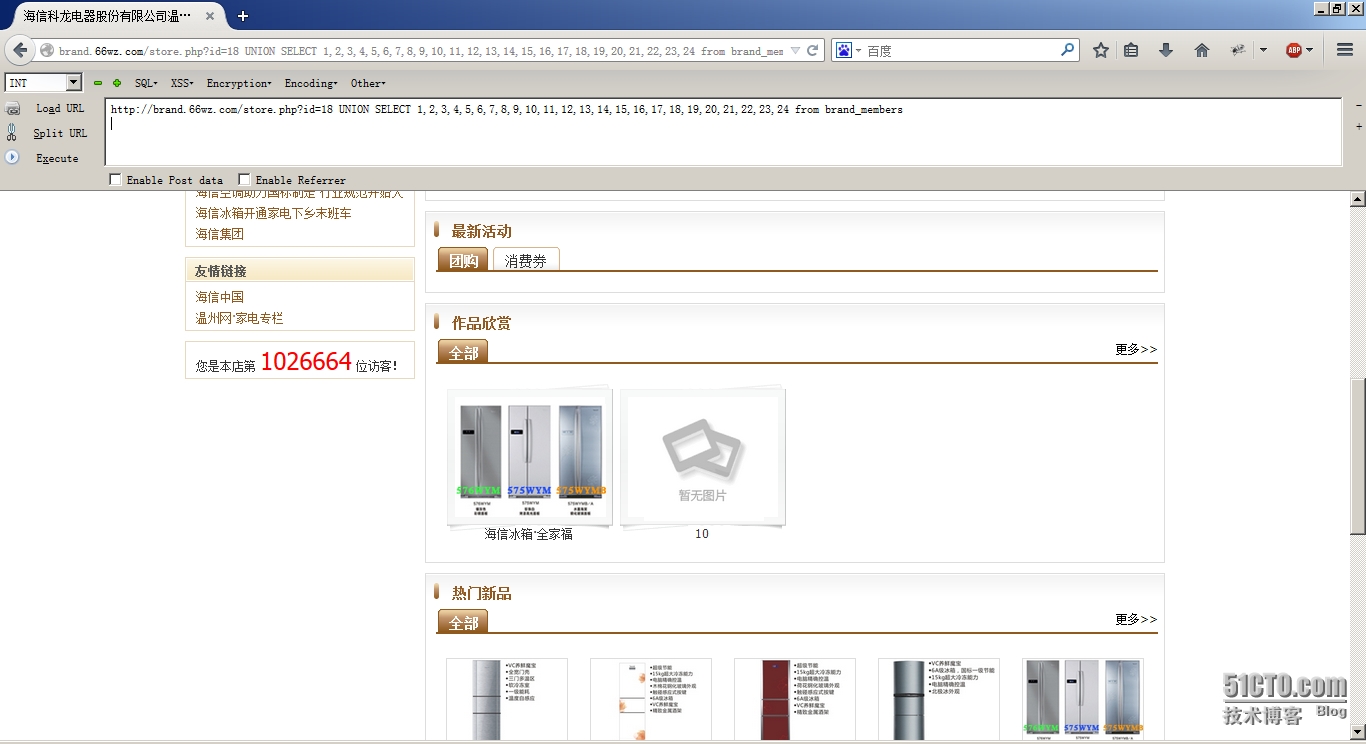
Task: Open the 暂无图片 placeholder thumbnail
Action: pyautogui.click(x=702, y=456)
